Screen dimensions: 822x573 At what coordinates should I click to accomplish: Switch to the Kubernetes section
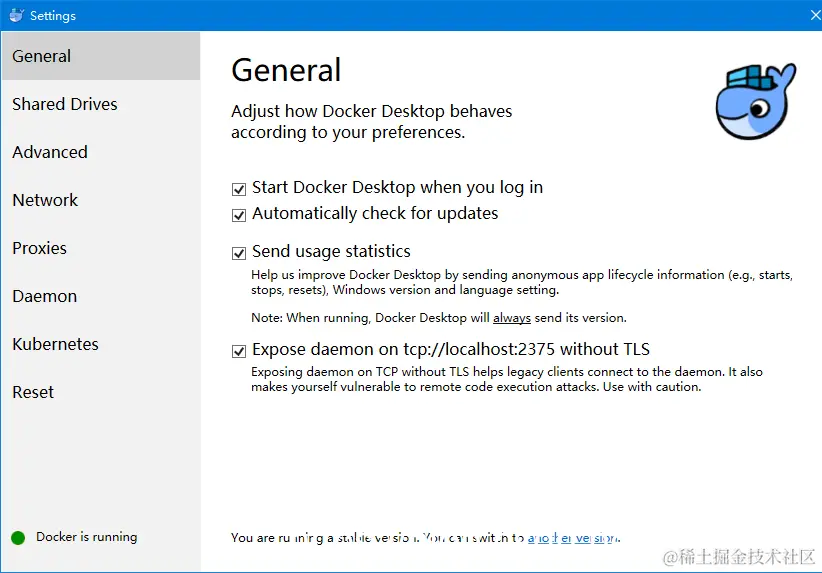pos(101,344)
